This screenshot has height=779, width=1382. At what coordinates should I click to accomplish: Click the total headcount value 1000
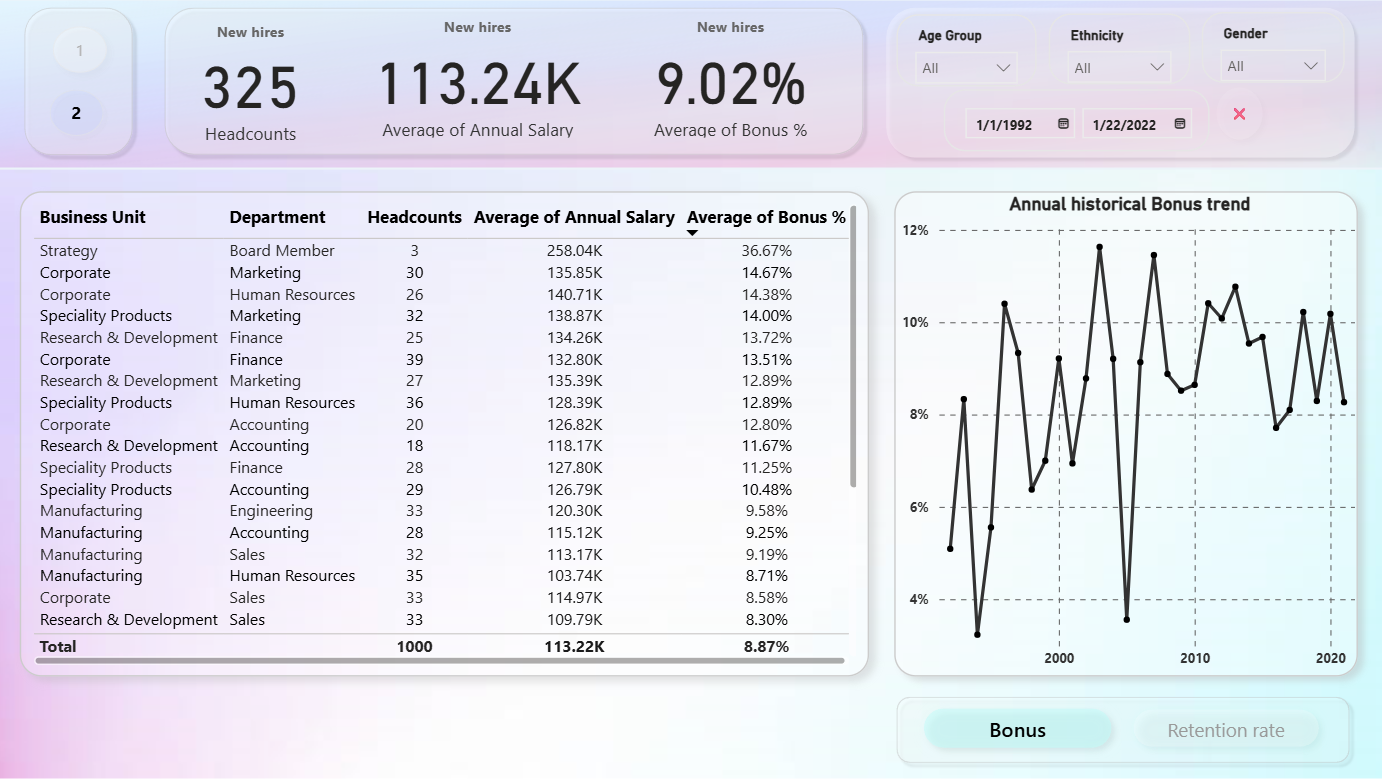pos(415,647)
